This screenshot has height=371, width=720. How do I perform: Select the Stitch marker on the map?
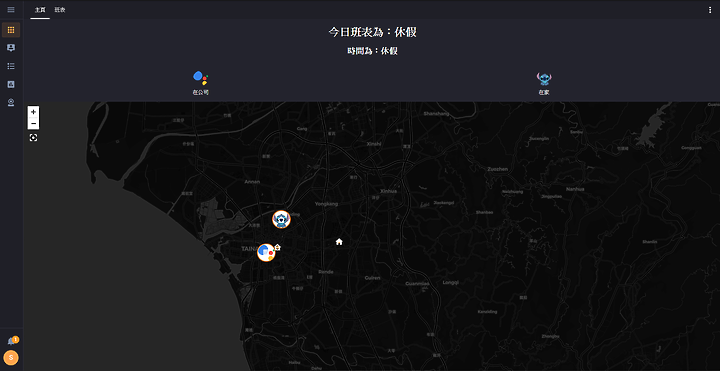(281, 219)
